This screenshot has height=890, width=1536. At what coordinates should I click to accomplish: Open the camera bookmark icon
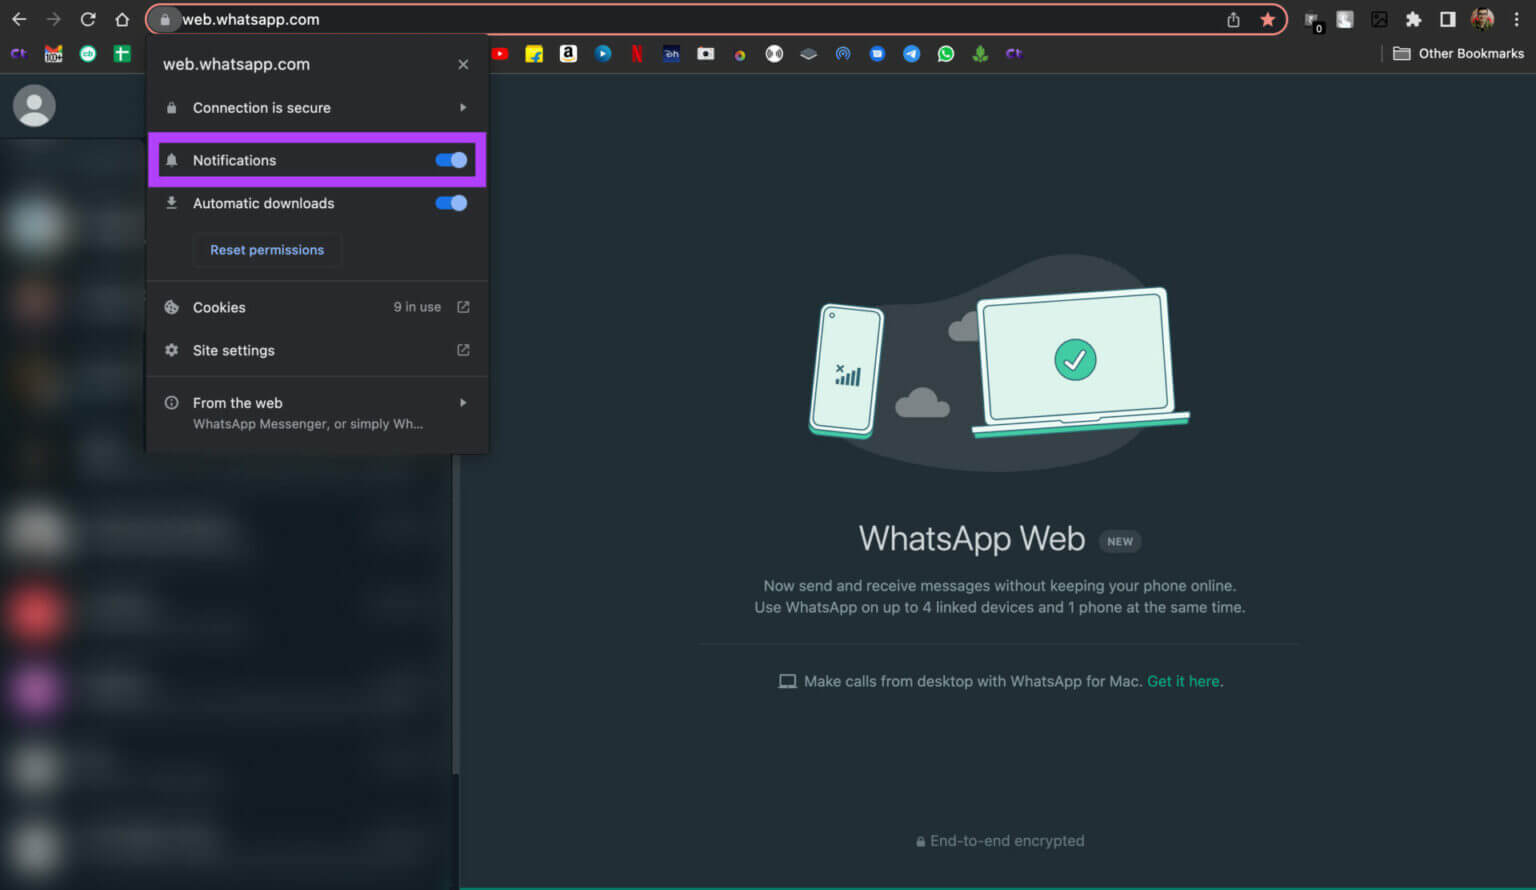[x=706, y=54]
